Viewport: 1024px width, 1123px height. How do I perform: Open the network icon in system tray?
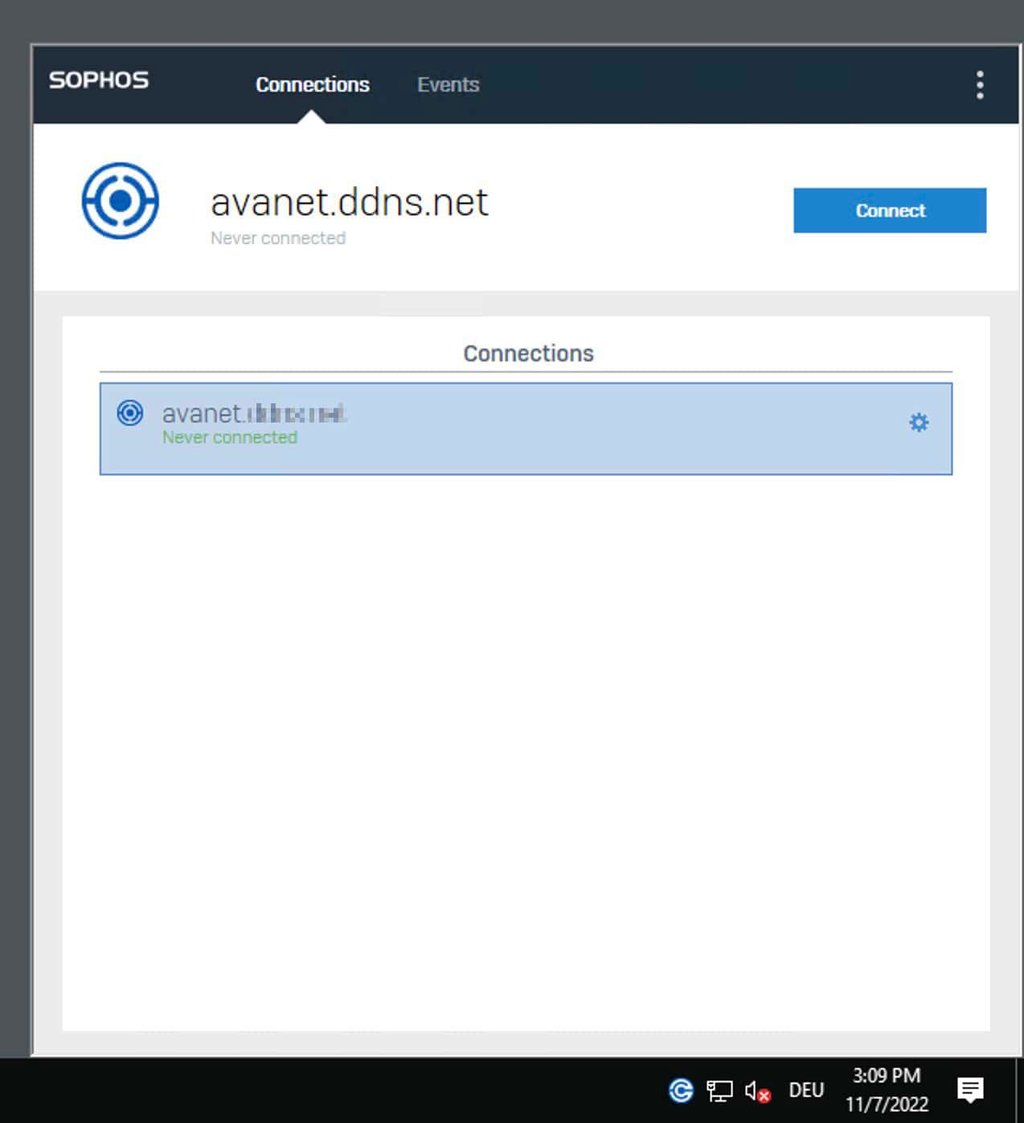(720, 1091)
